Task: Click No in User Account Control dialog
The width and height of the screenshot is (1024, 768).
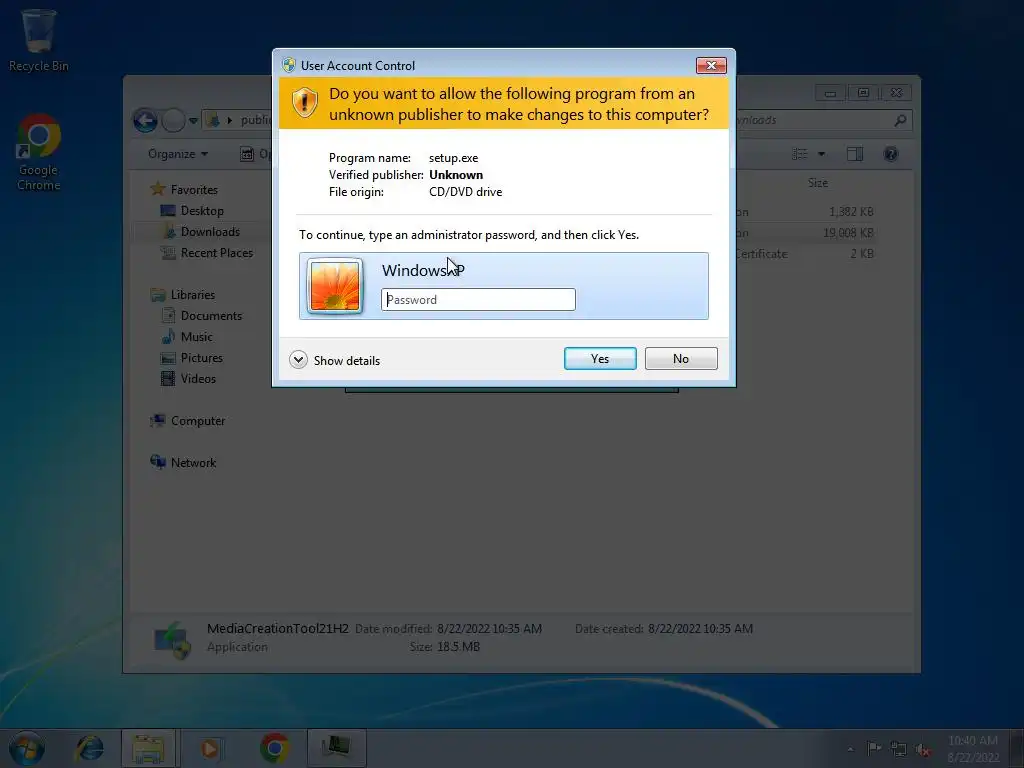Action: 680,359
